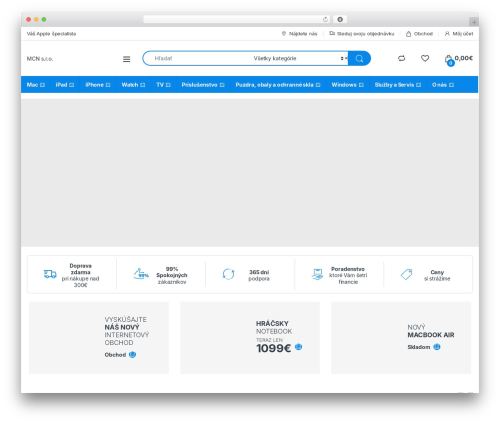Click the Nájdete nás link
The width and height of the screenshot is (500, 423).
point(303,34)
